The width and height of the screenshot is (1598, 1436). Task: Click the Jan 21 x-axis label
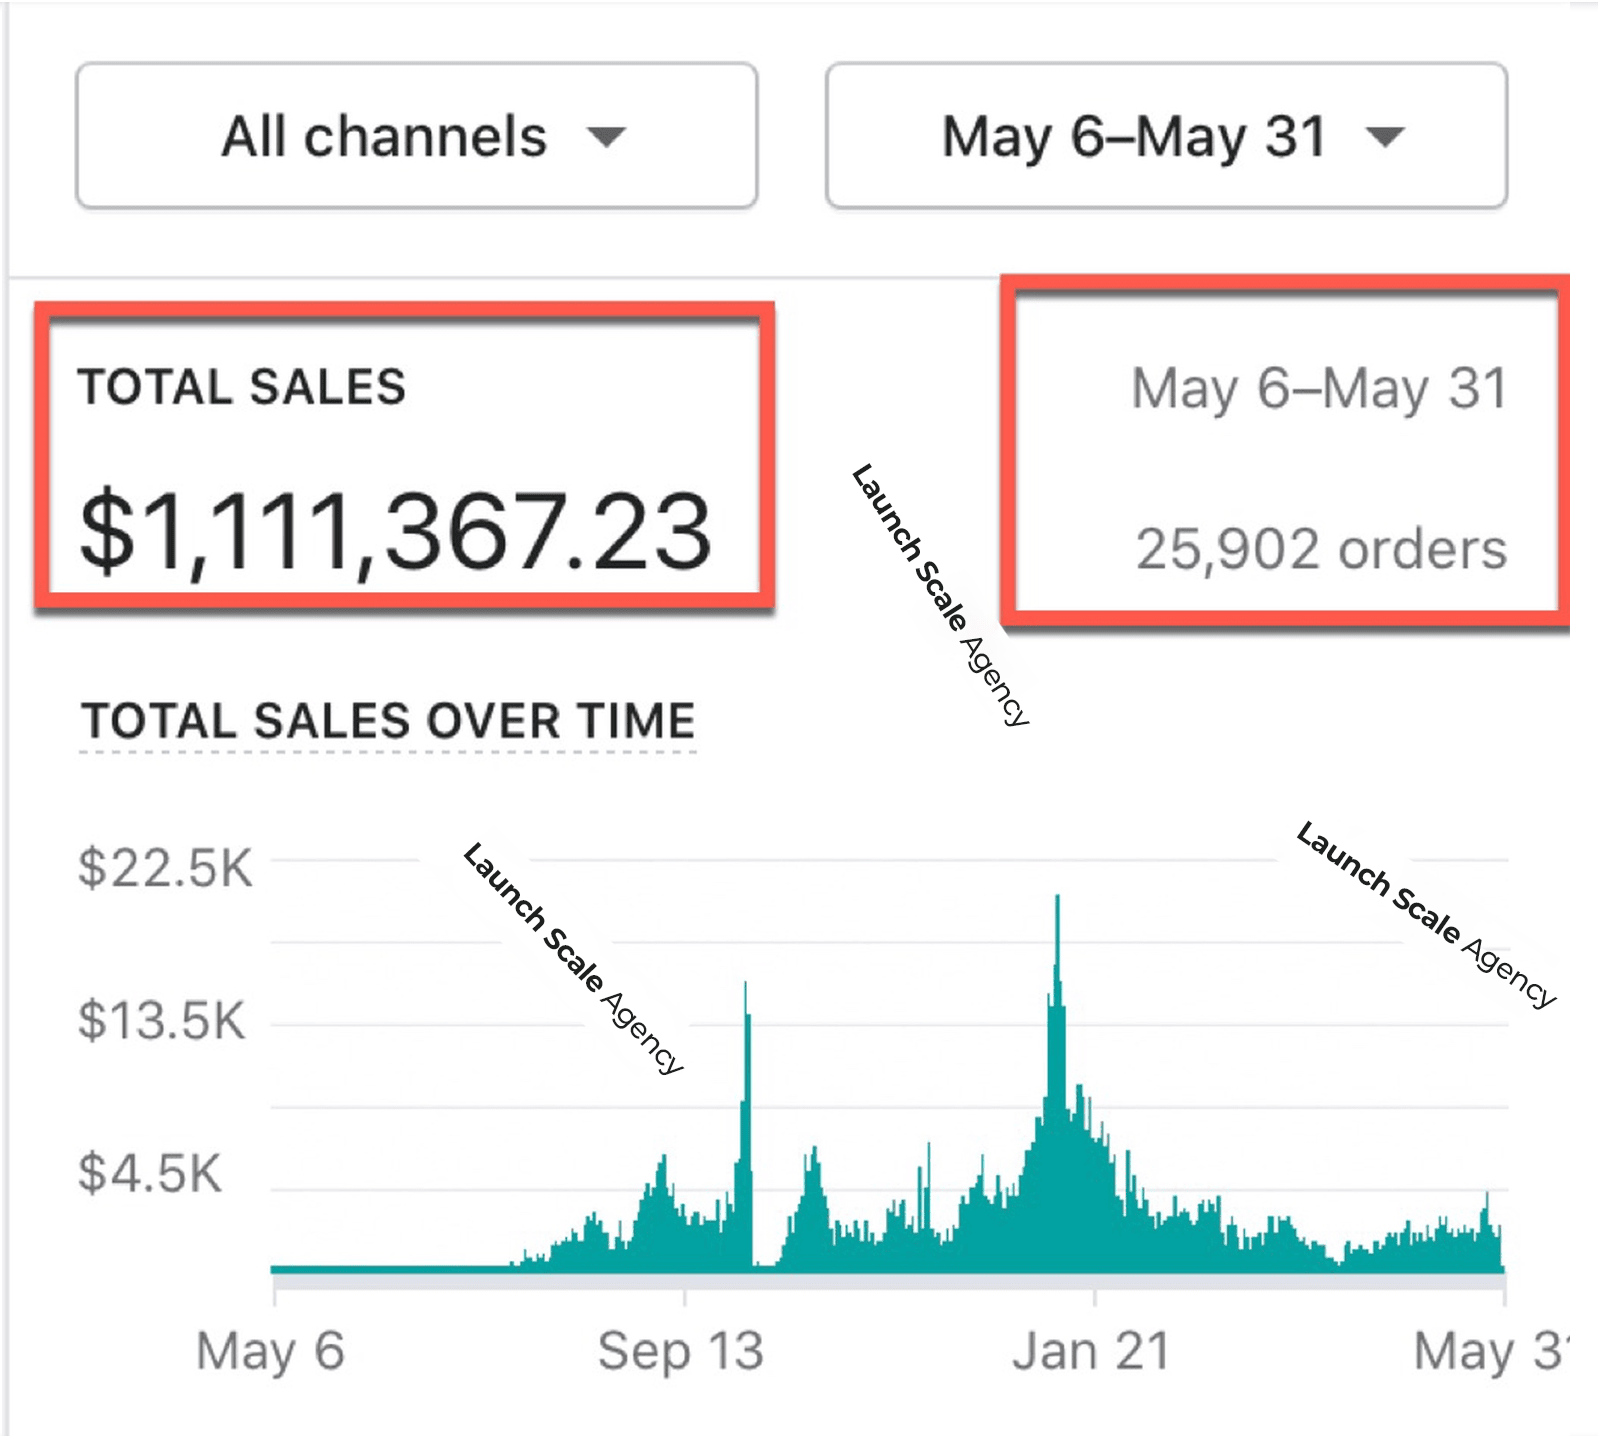1090,1351
